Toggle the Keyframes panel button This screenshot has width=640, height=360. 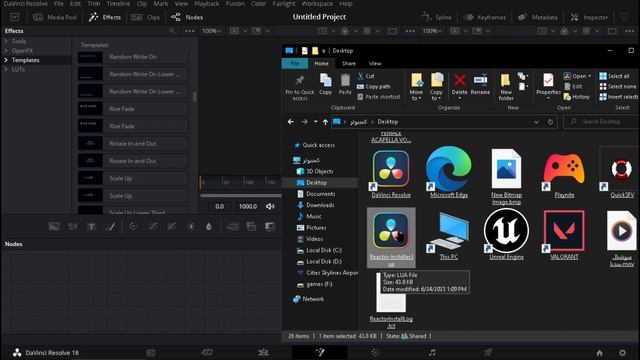tap(485, 17)
